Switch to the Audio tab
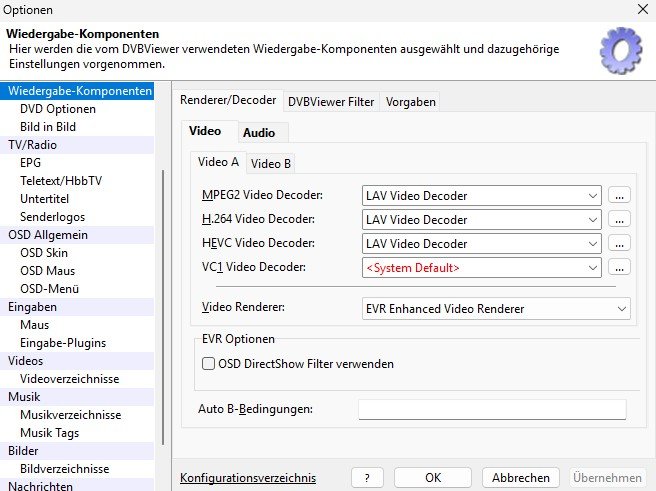 click(259, 132)
